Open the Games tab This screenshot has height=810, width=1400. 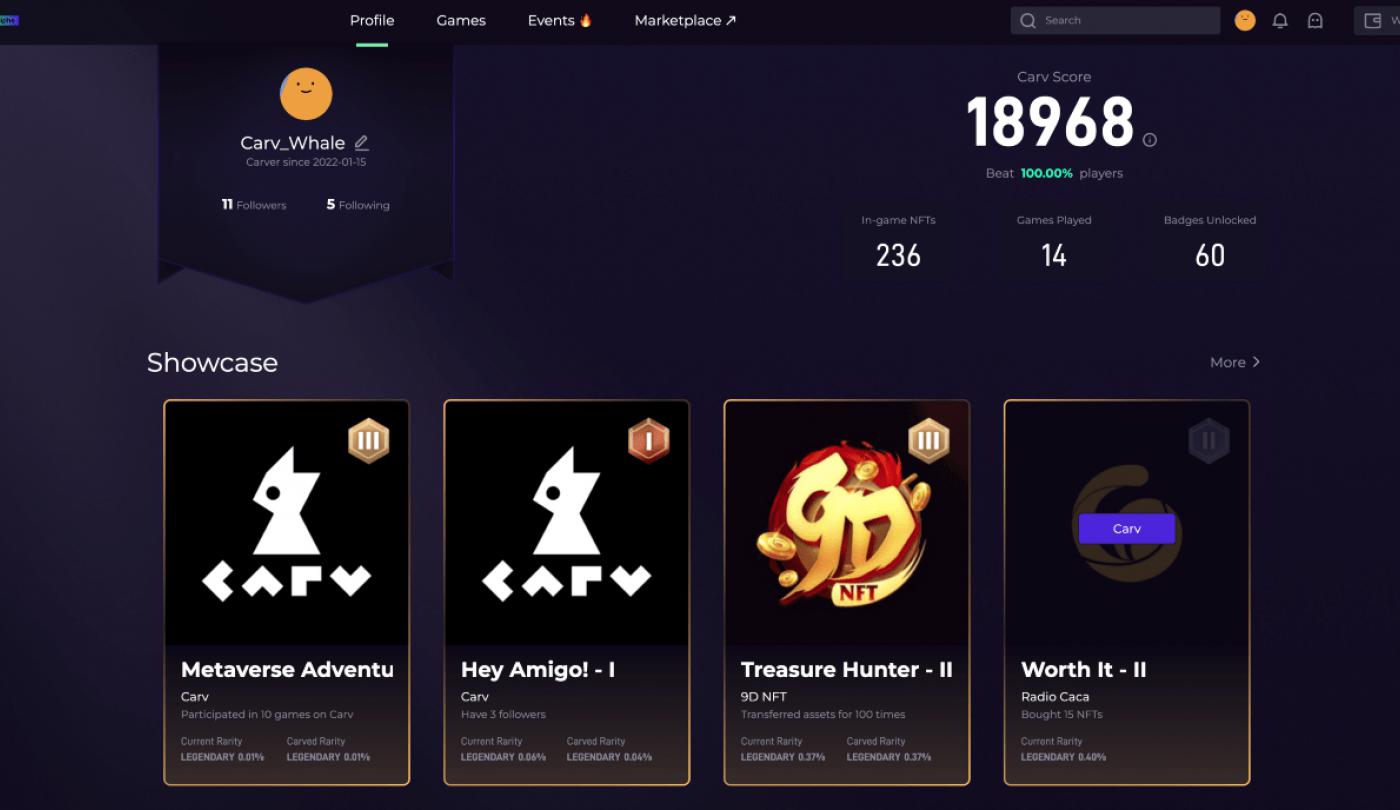[461, 20]
